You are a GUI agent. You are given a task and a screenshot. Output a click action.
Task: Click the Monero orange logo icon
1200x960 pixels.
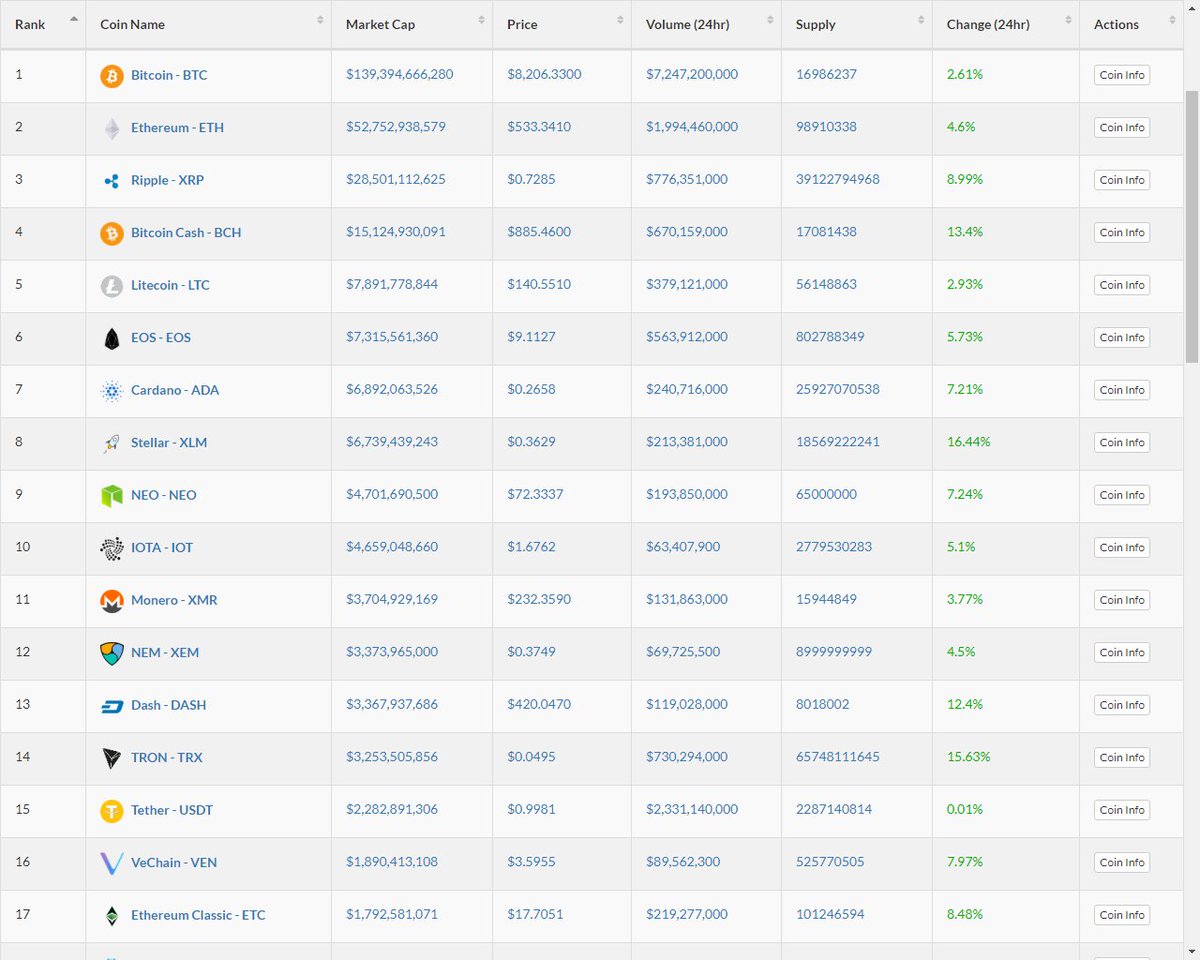point(112,601)
